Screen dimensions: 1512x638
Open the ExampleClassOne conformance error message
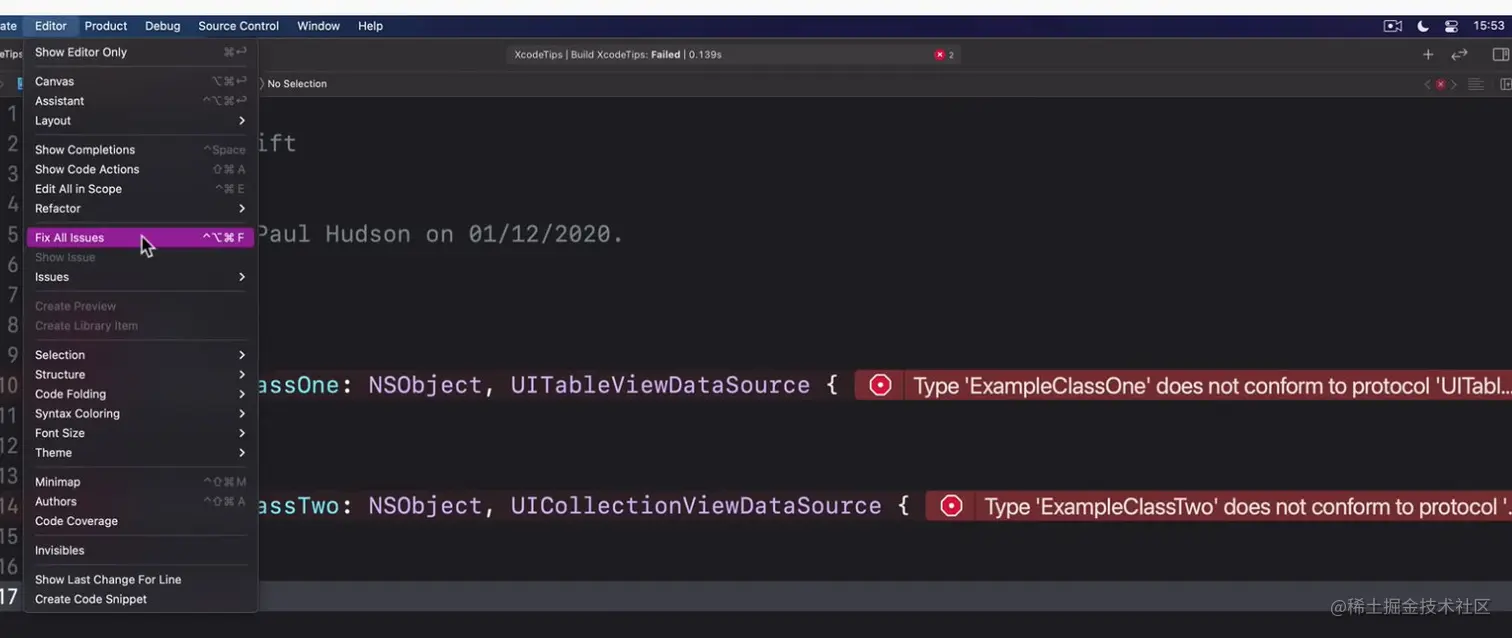pyautogui.click(x=1210, y=386)
